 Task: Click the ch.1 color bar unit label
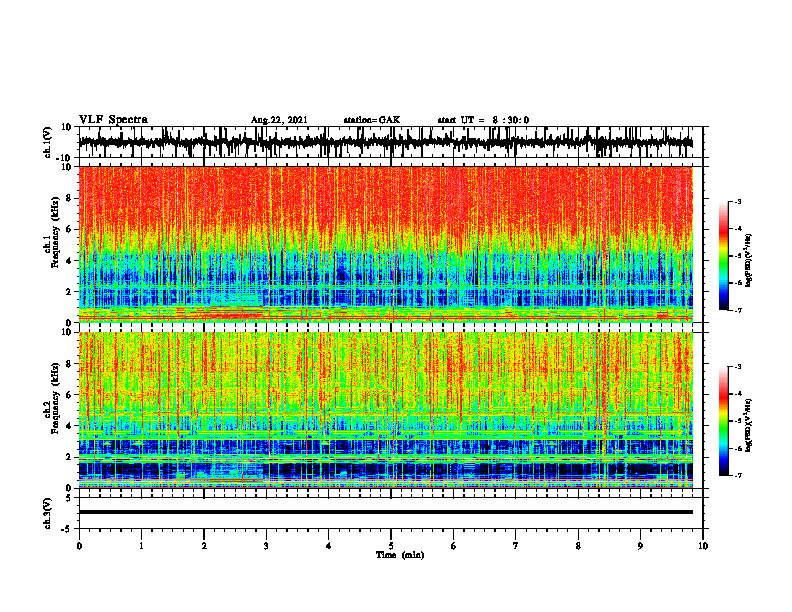(x=748, y=261)
